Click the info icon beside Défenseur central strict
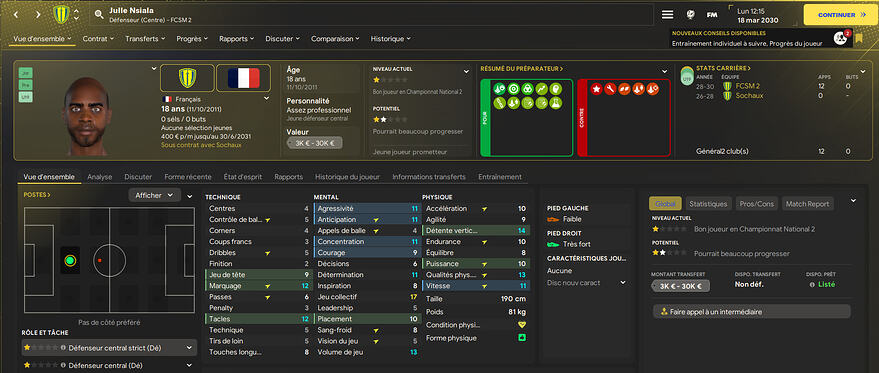This screenshot has width=879, height=373. [x=63, y=348]
